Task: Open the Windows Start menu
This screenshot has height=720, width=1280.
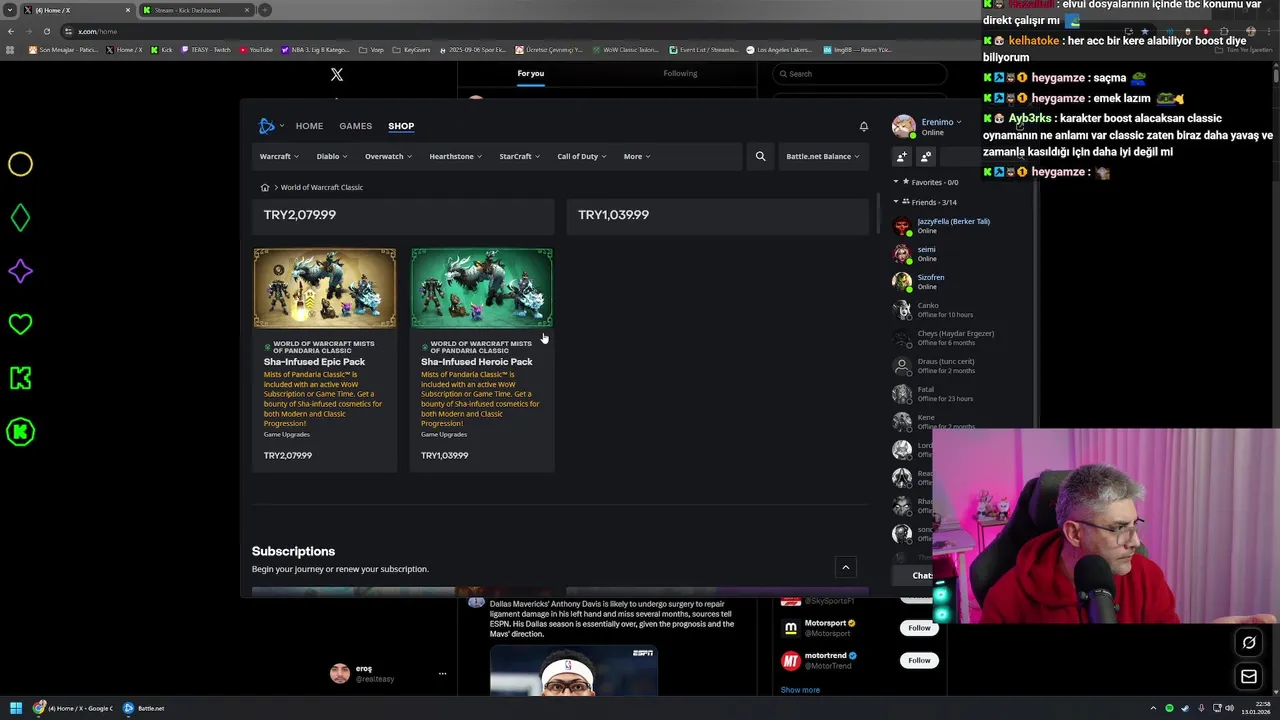Action: pyautogui.click(x=16, y=708)
